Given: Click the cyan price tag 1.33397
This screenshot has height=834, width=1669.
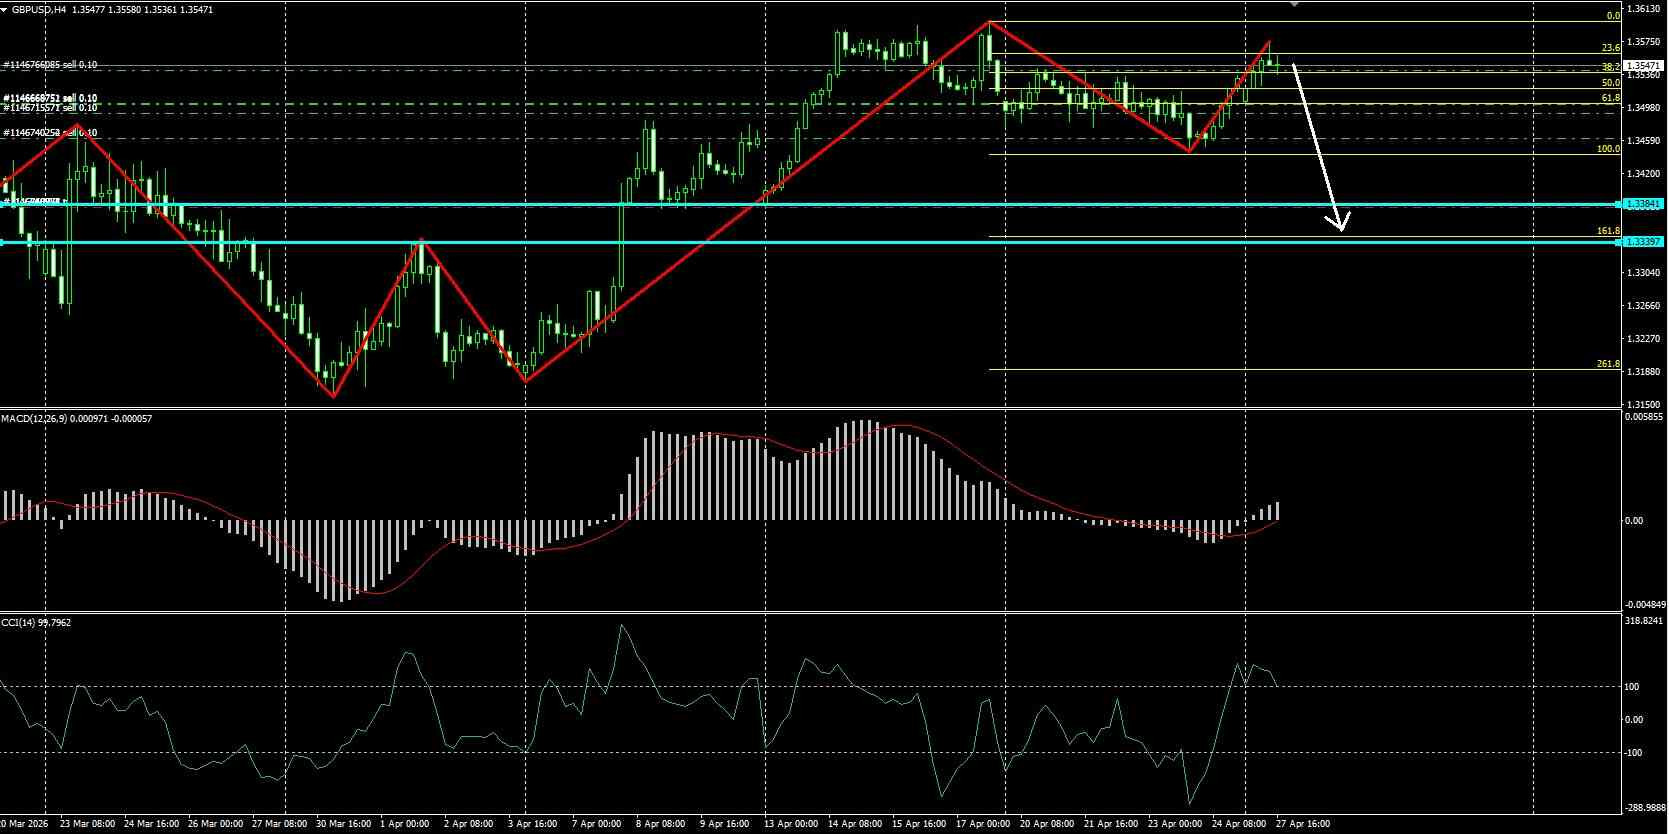Looking at the screenshot, I should pos(1643,242).
